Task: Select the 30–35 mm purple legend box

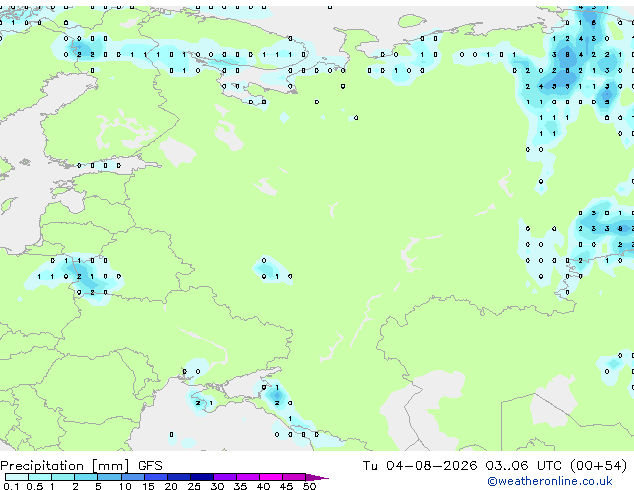Action: pos(224,477)
